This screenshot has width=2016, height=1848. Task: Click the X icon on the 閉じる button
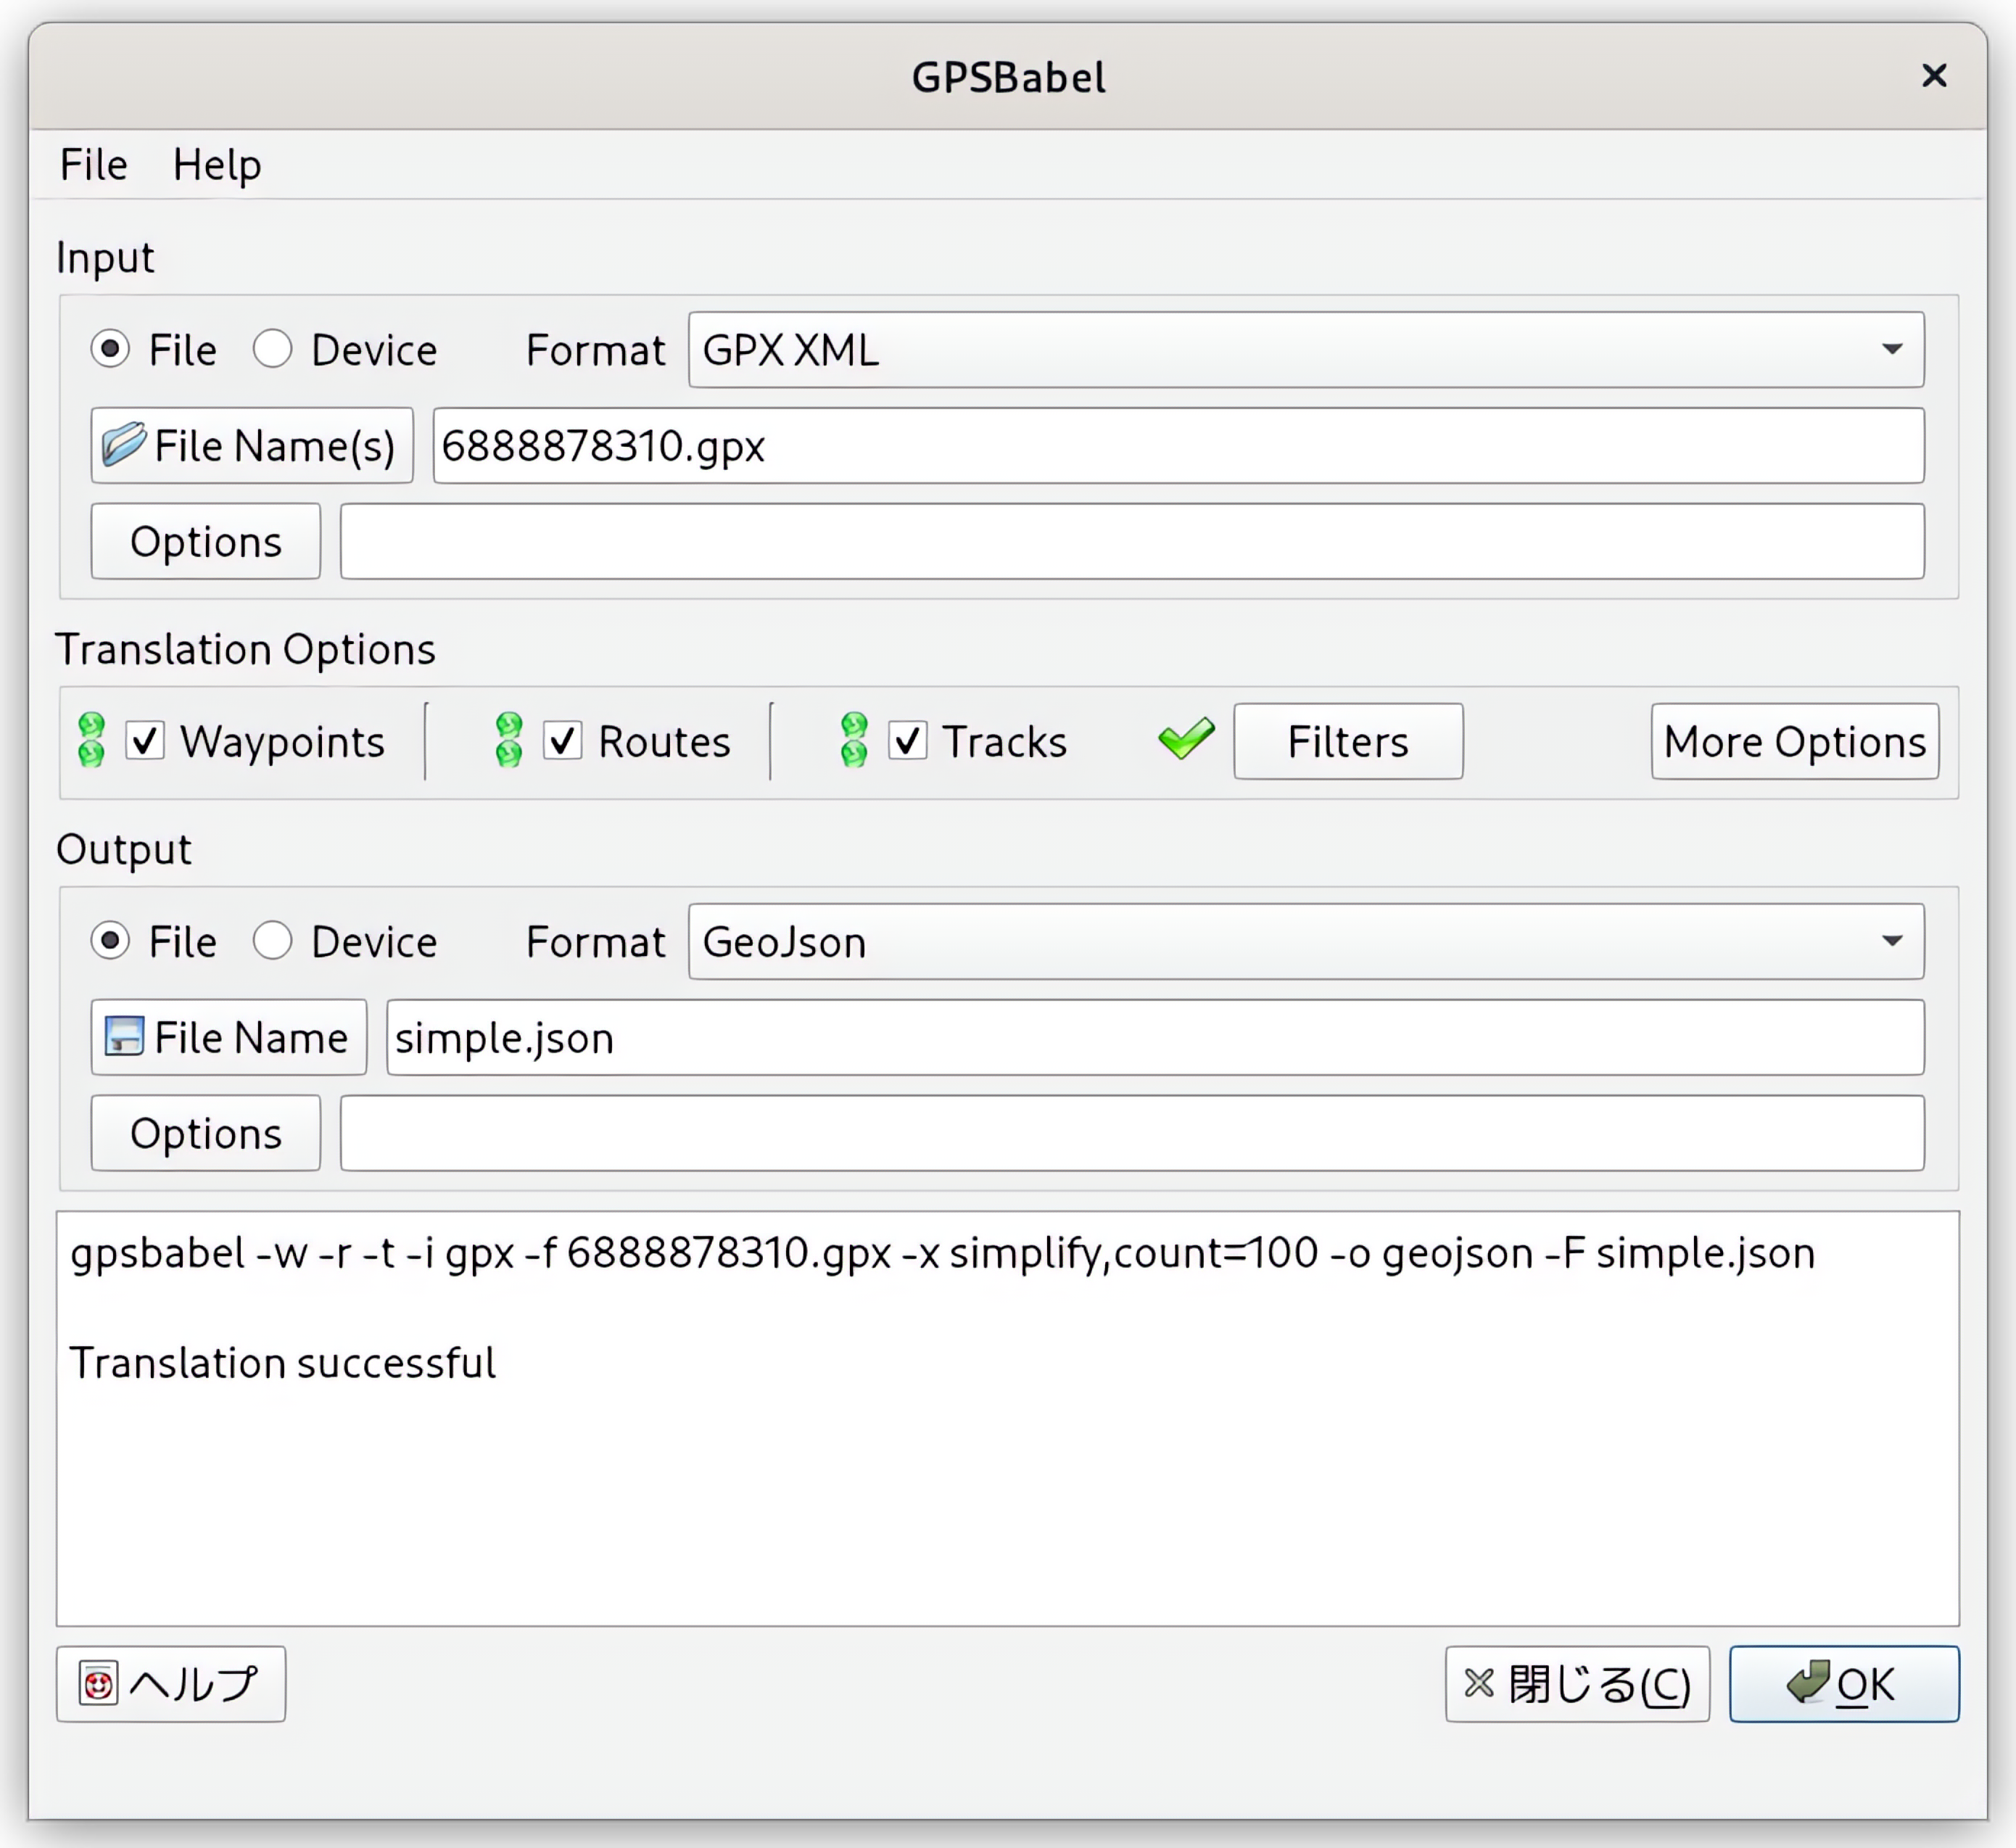pos(1479,1684)
